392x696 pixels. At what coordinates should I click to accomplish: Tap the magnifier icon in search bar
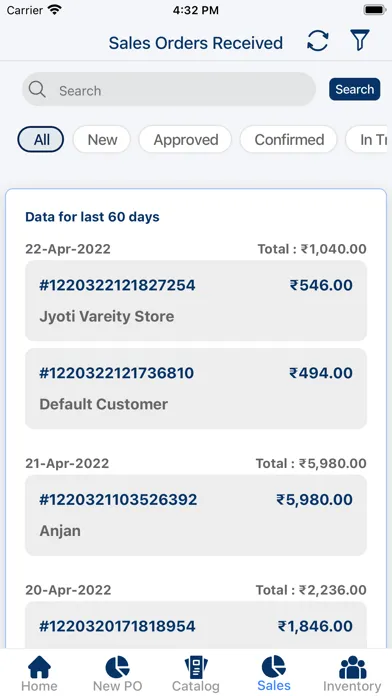[x=37, y=90]
